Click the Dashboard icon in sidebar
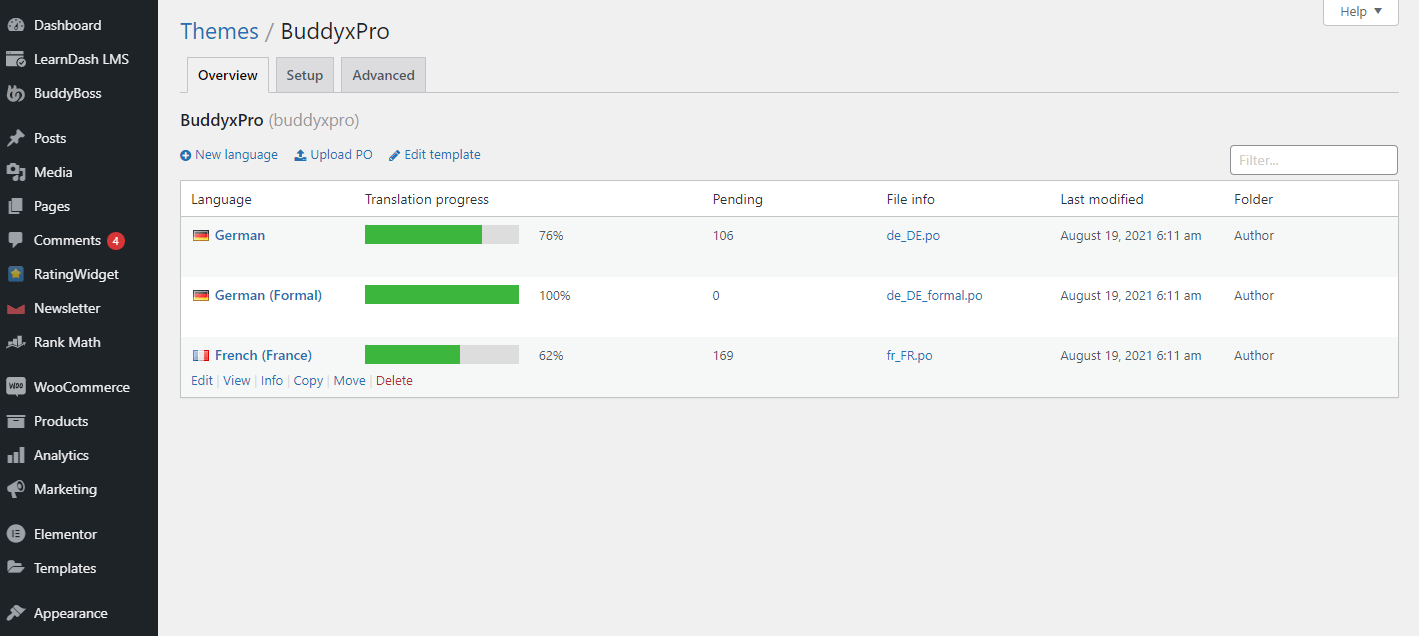 click(x=16, y=25)
